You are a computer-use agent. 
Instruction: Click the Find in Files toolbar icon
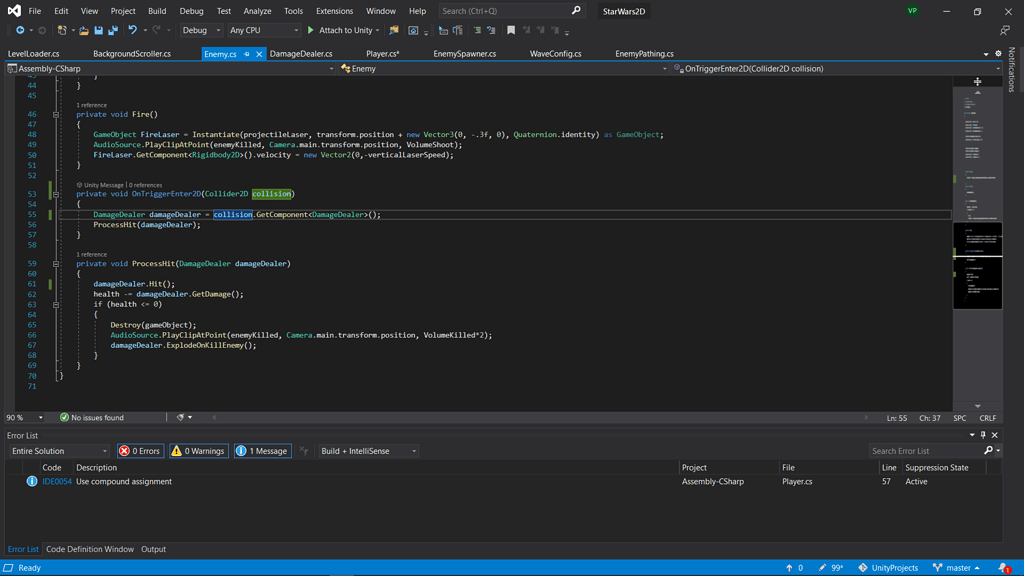[x=394, y=30]
